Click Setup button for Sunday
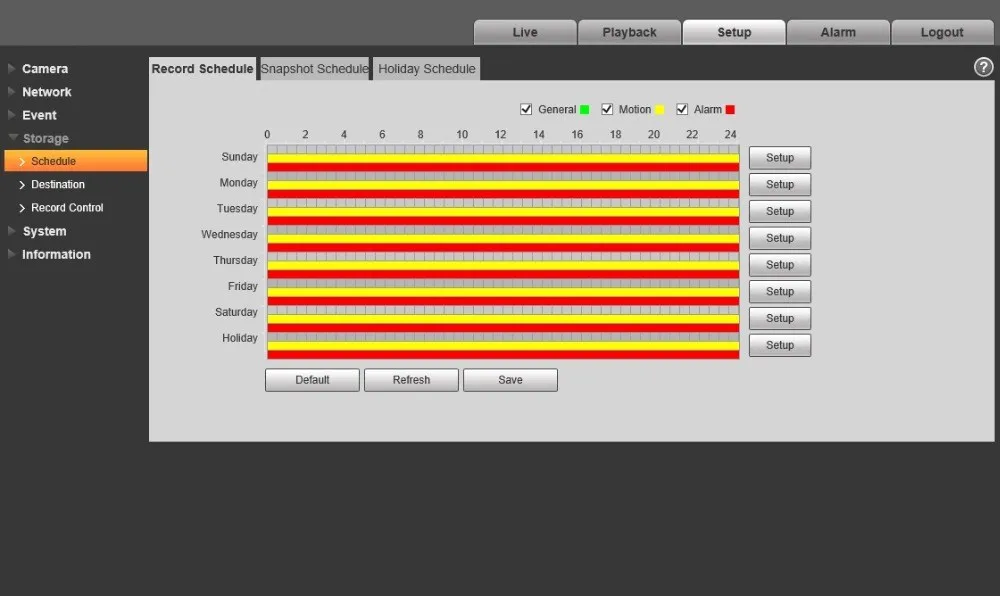The width and height of the screenshot is (1000, 596). point(779,157)
